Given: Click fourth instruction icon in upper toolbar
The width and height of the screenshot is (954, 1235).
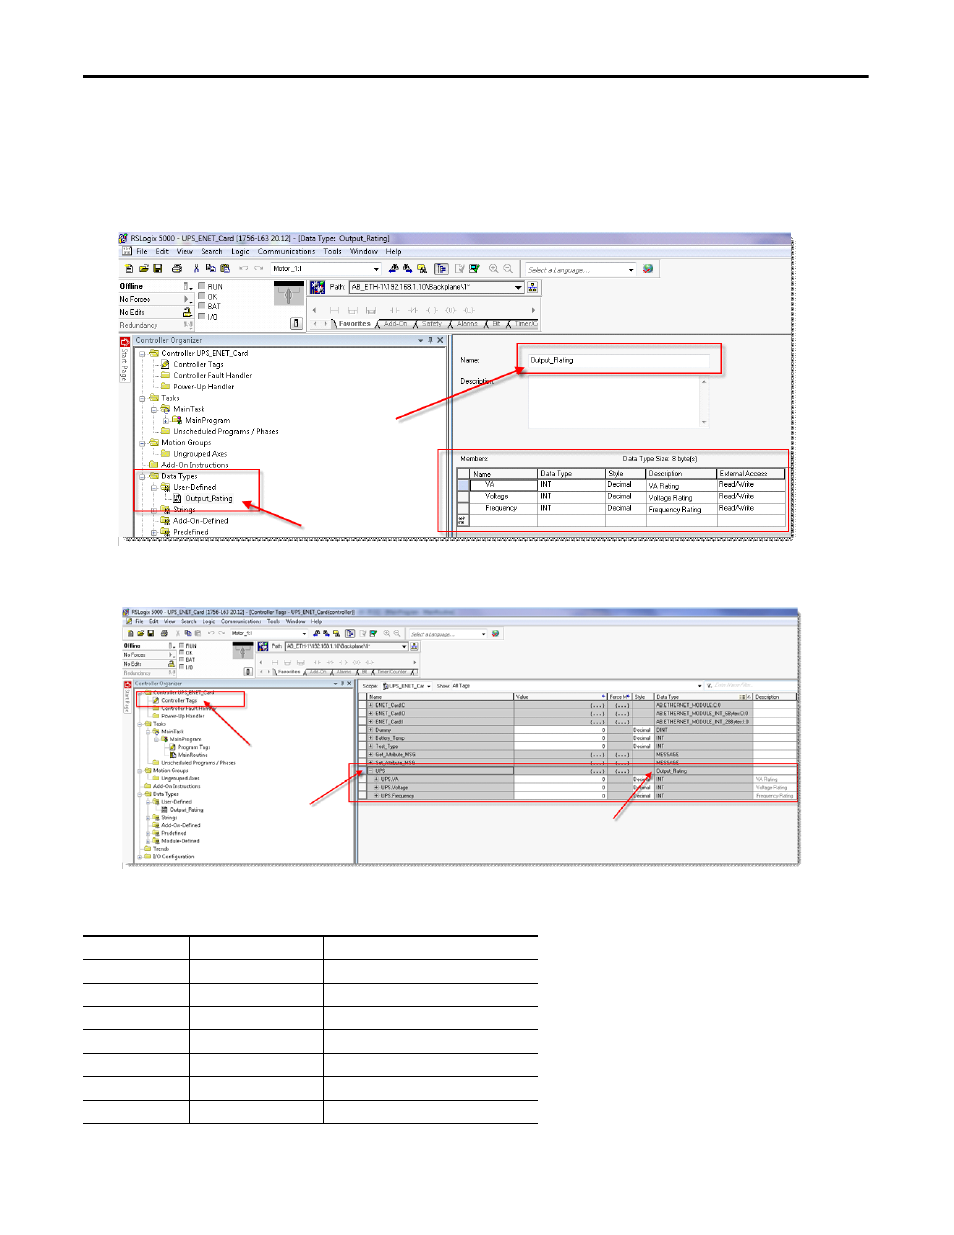Looking at the screenshot, I should [x=394, y=310].
